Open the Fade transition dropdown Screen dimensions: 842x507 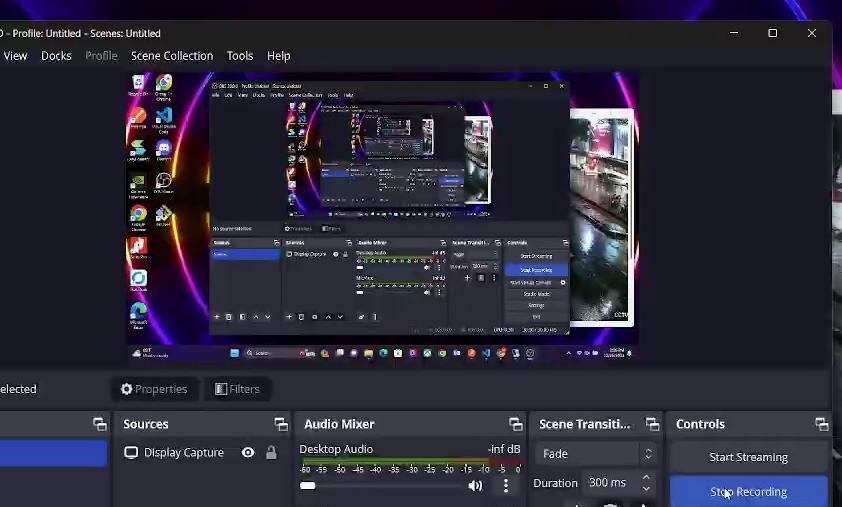point(596,454)
